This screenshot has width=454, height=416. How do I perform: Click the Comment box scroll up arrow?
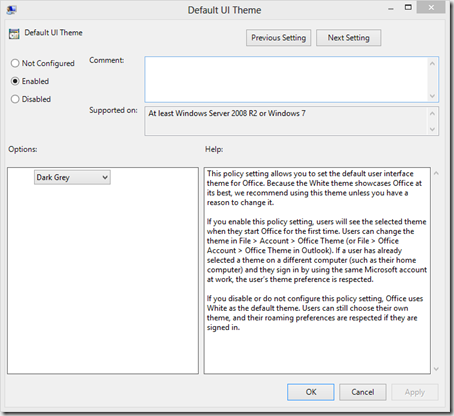(x=432, y=63)
